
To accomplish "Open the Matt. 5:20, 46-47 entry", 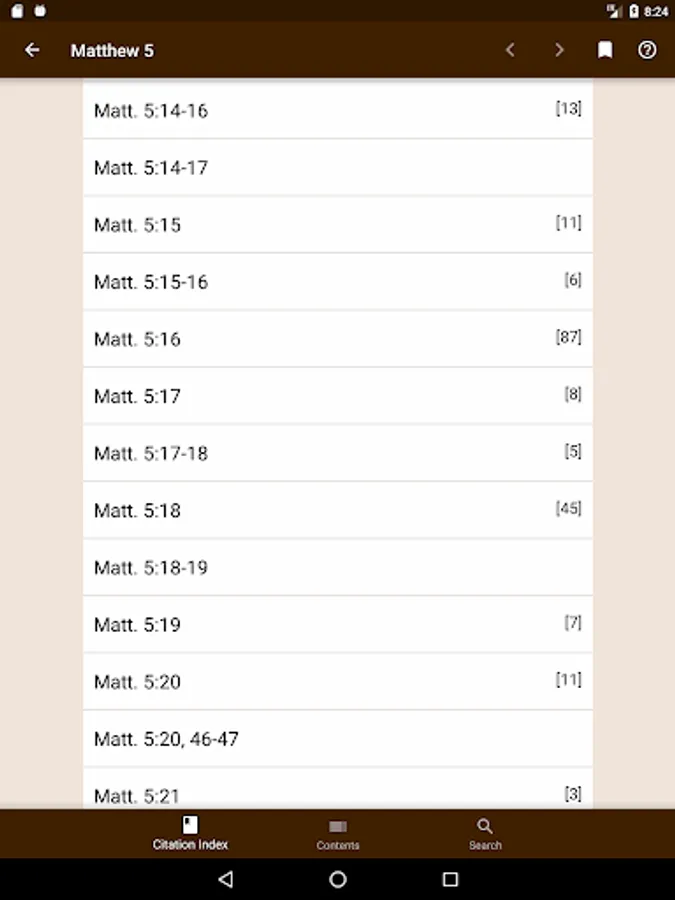I will coord(337,739).
